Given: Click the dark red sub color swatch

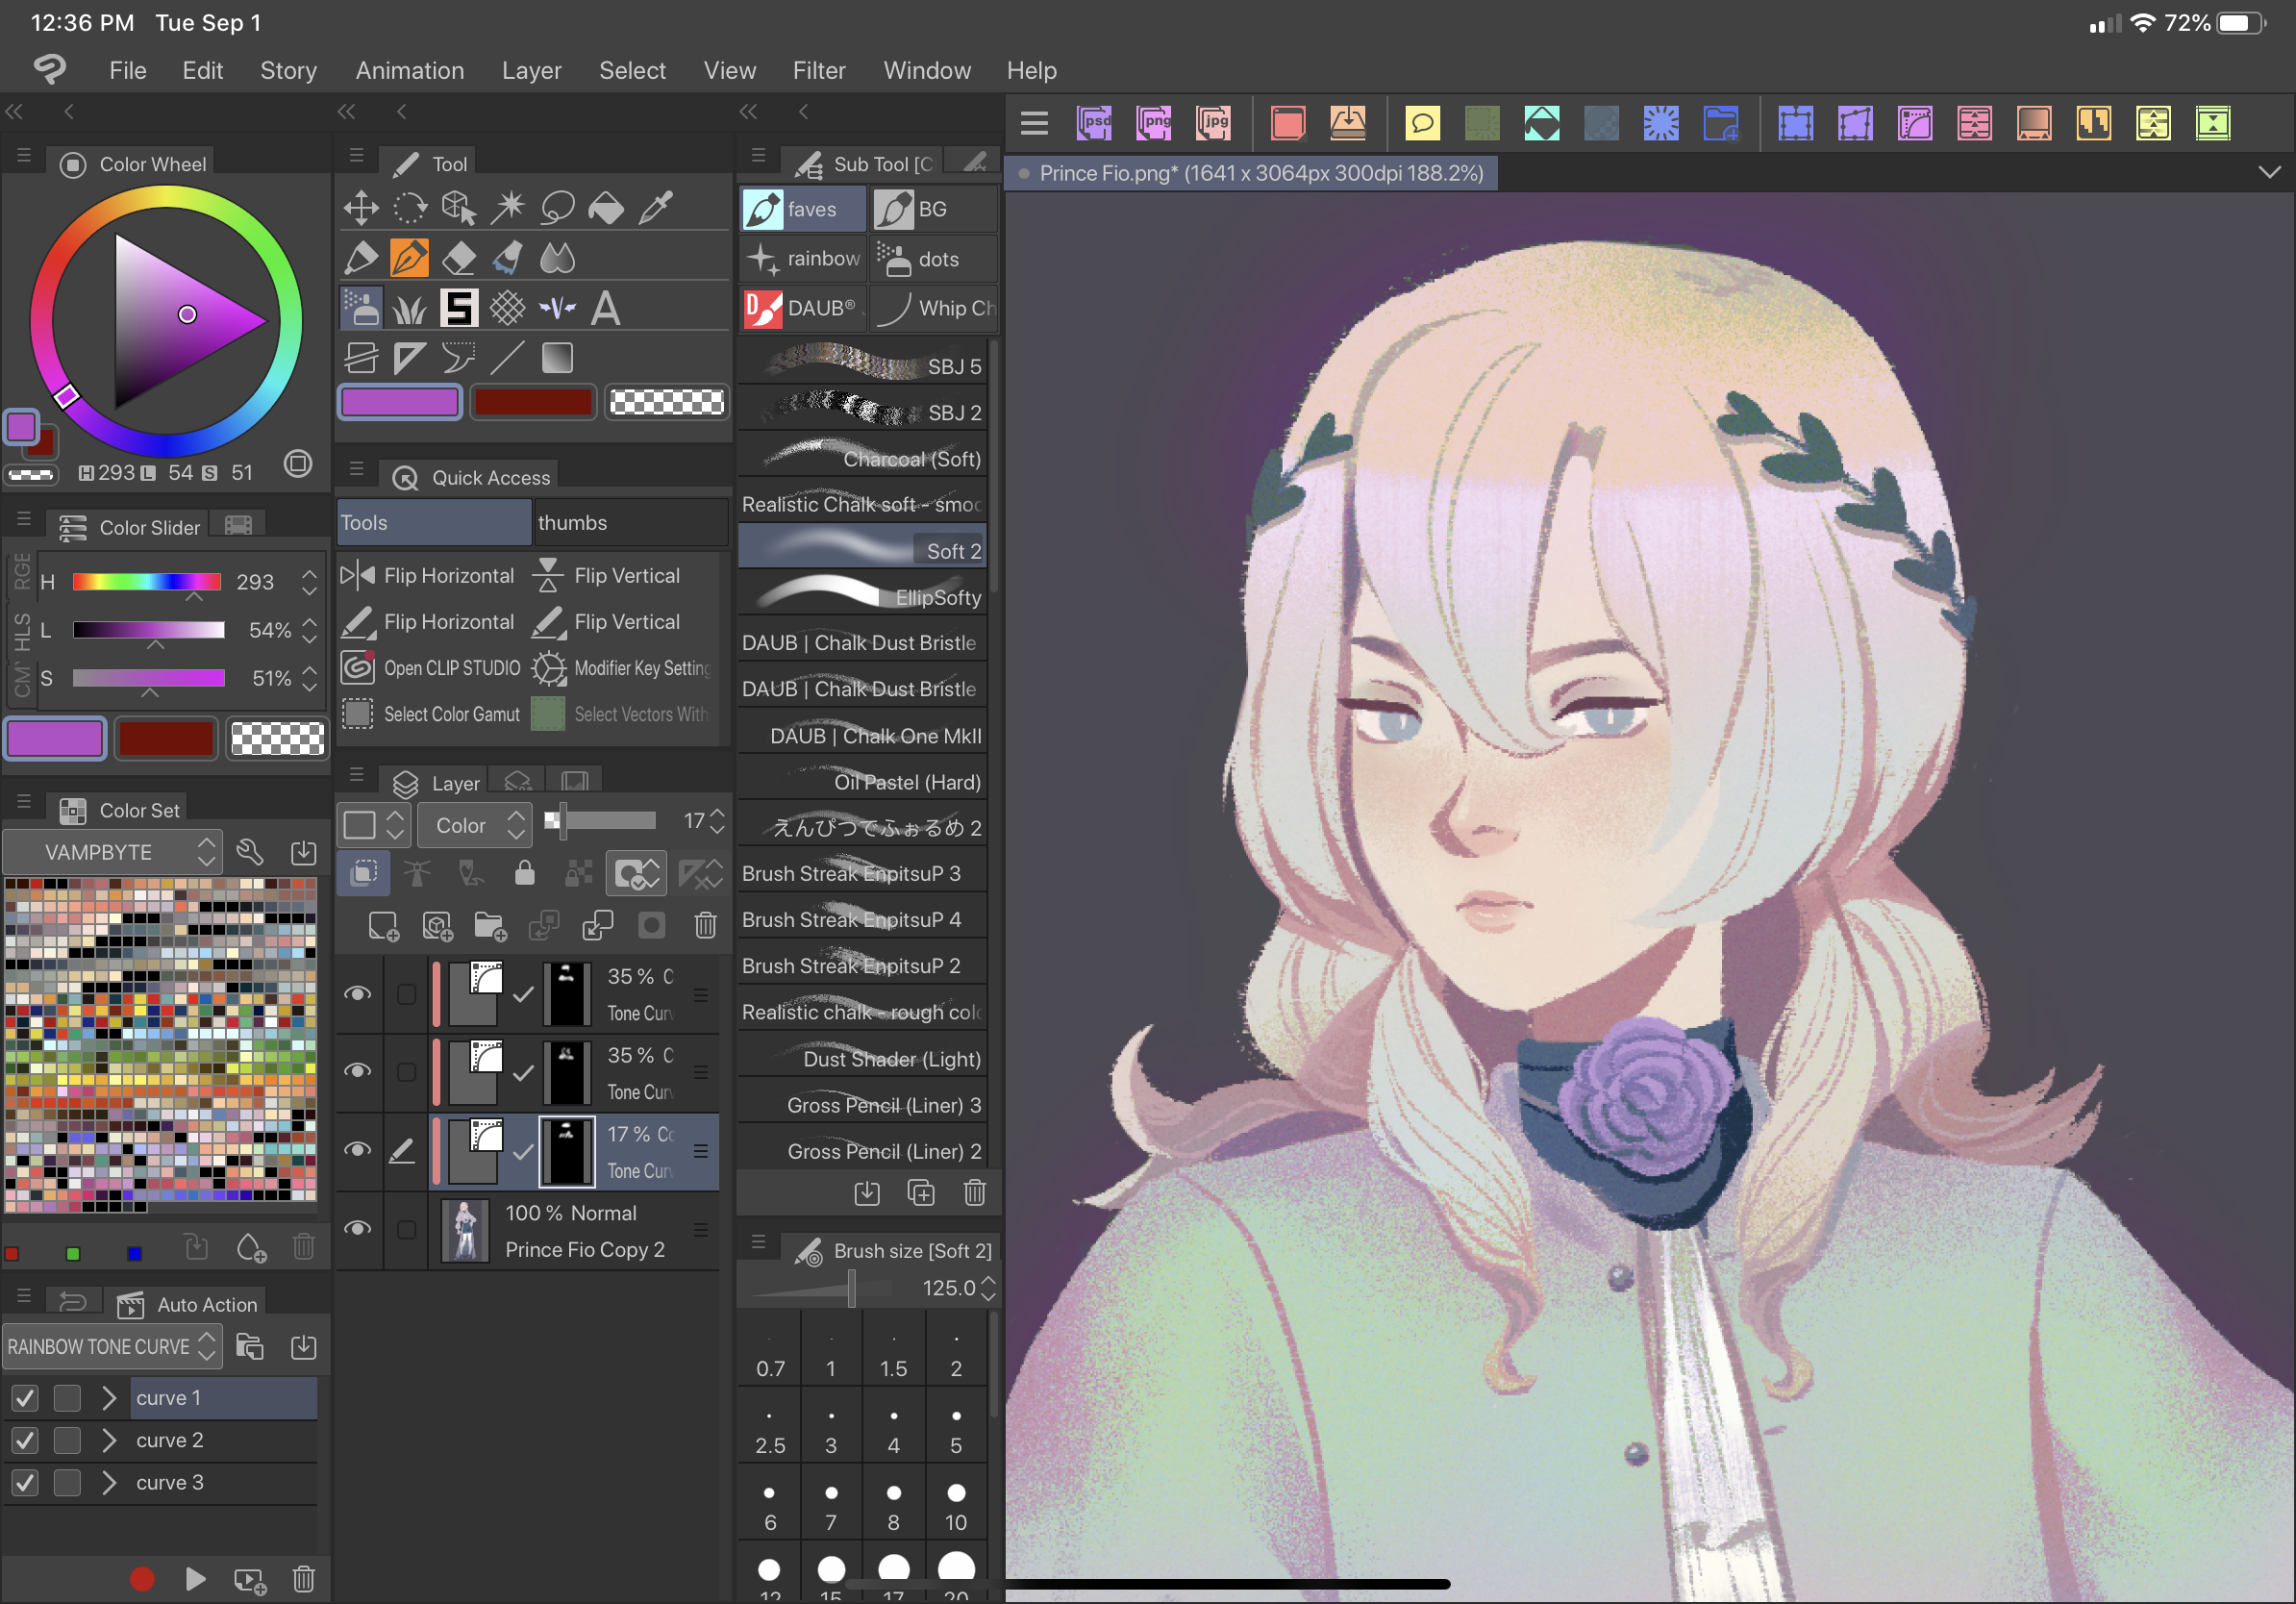Looking at the screenshot, I should [x=532, y=403].
